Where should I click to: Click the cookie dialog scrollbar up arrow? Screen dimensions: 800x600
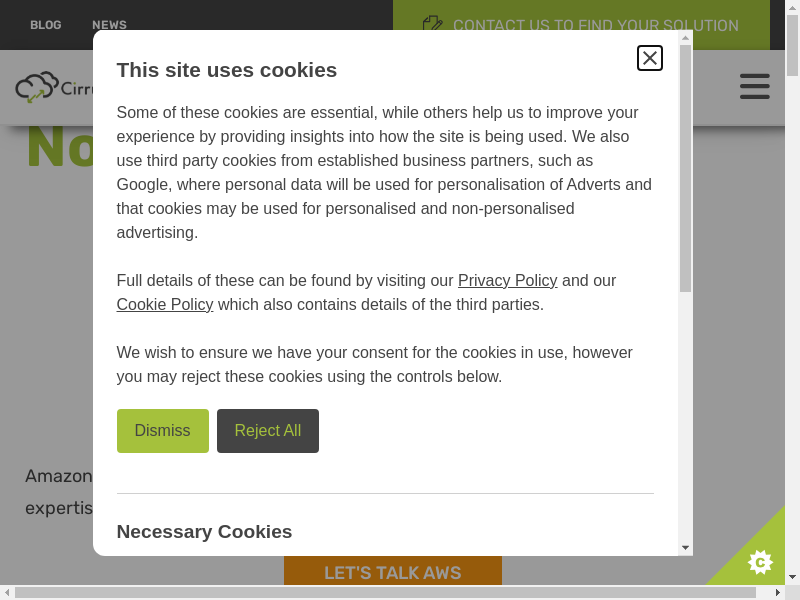(x=685, y=38)
